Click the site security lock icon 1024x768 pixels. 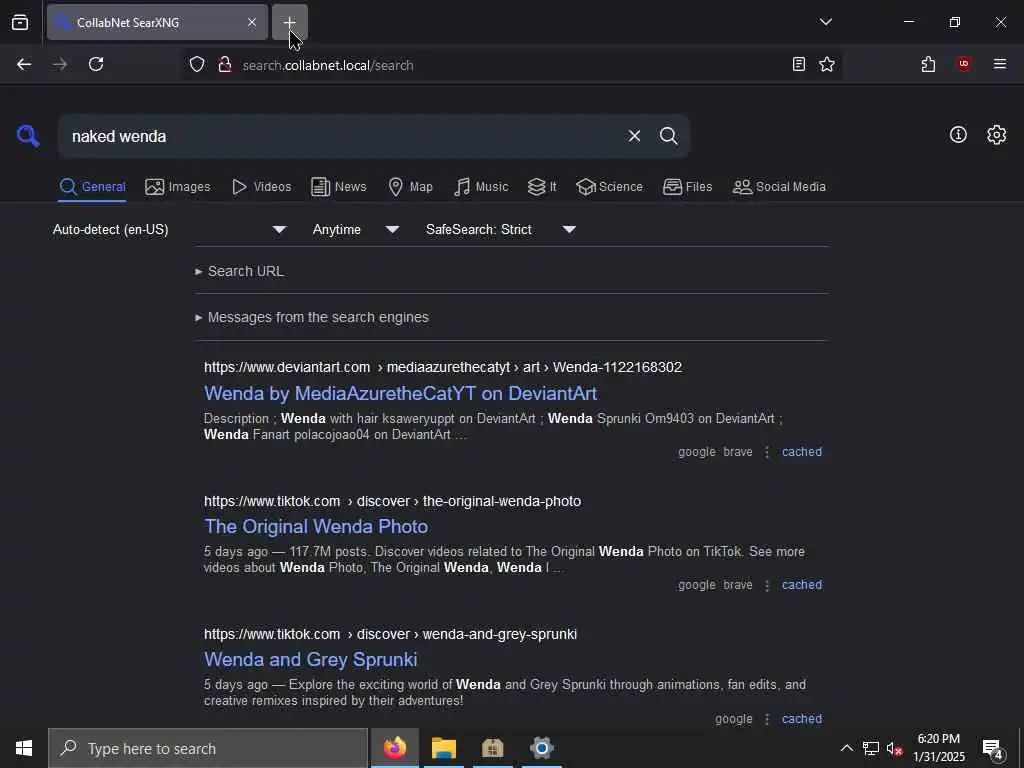tap(225, 64)
